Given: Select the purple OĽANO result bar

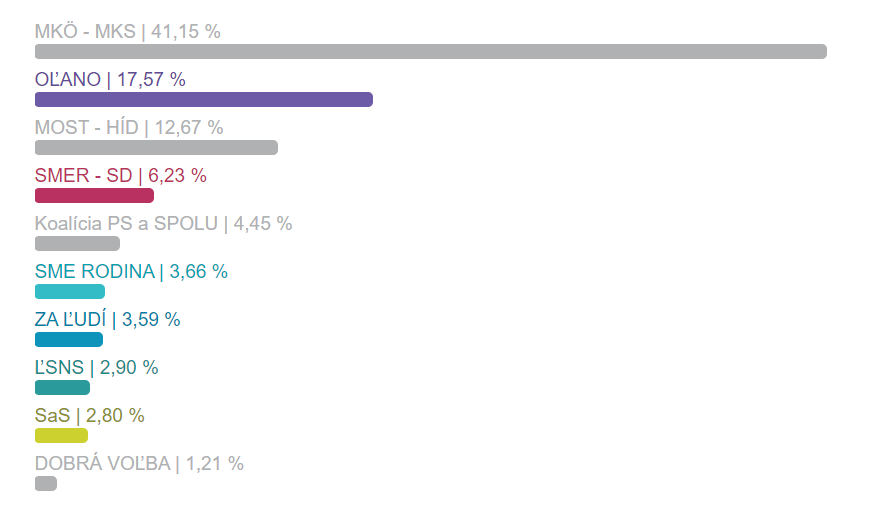Looking at the screenshot, I should pyautogui.click(x=203, y=100).
